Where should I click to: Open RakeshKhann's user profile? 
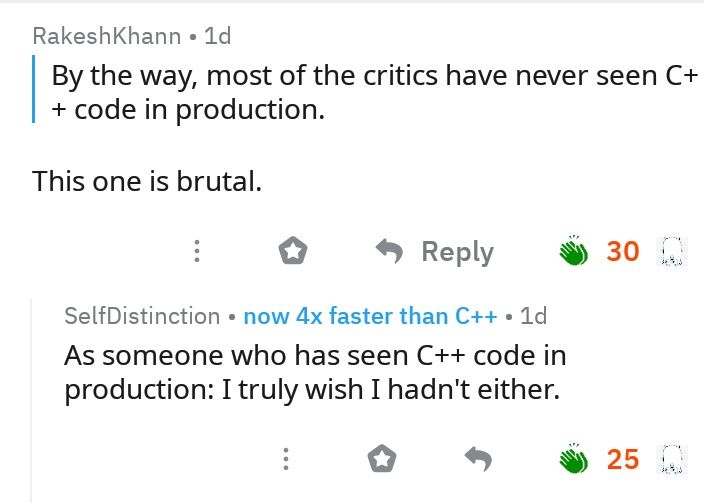(x=107, y=36)
